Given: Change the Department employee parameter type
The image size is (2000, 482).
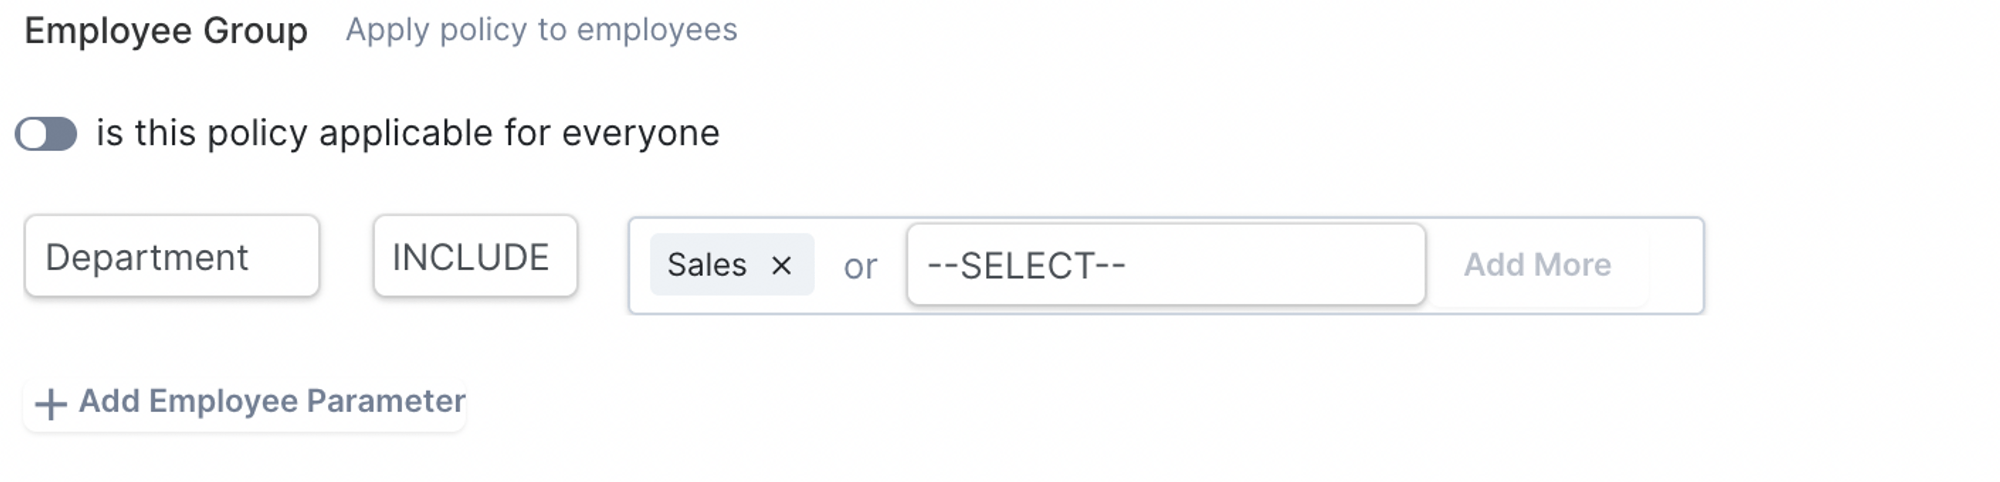Looking at the screenshot, I should point(172,256).
